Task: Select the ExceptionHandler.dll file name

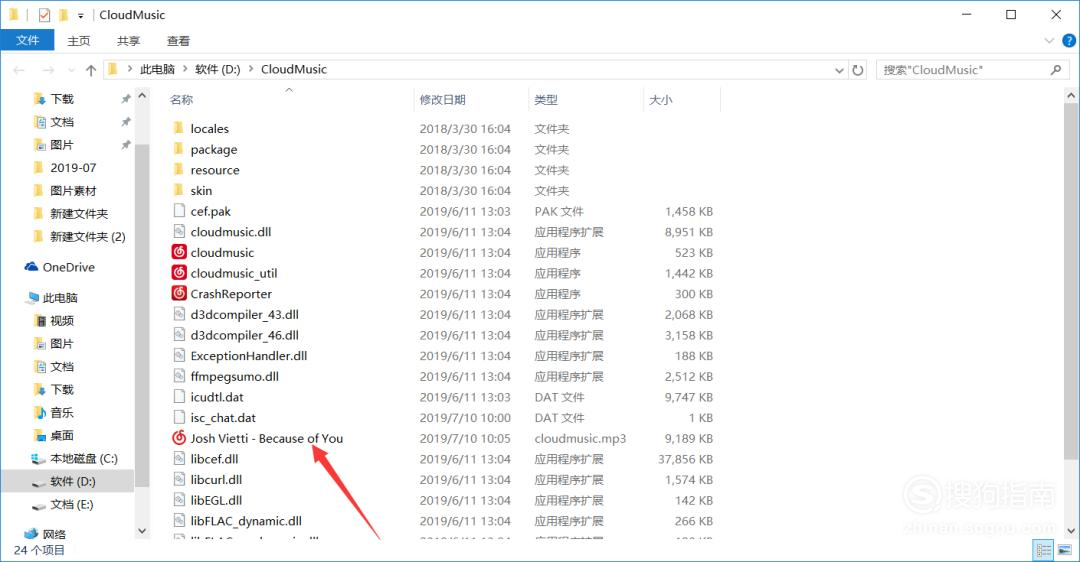Action: click(x=249, y=355)
